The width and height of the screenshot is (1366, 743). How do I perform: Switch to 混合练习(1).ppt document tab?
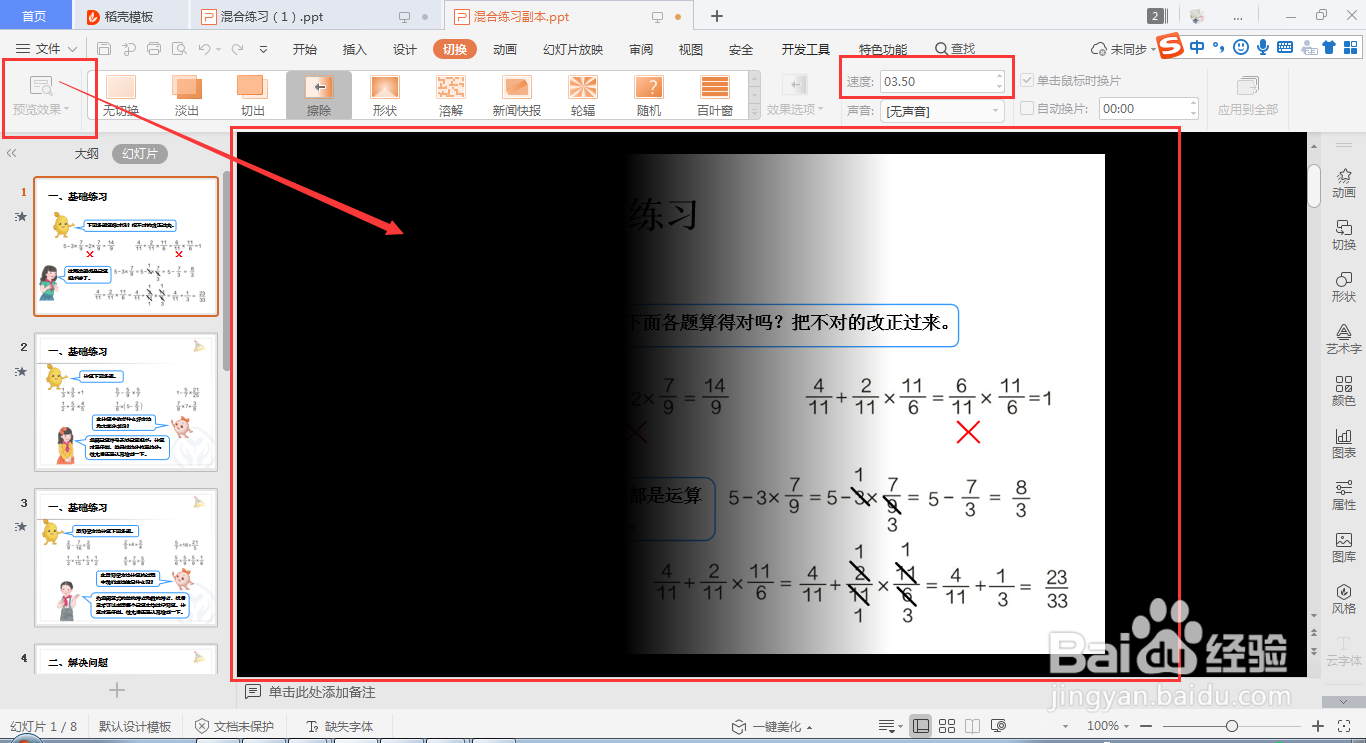(315, 16)
